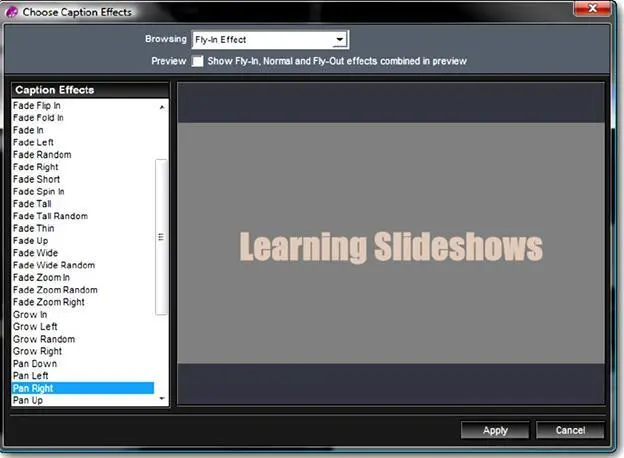This screenshot has width=624, height=458.
Task: Choose the Grow In caption effect
Action: (29, 315)
